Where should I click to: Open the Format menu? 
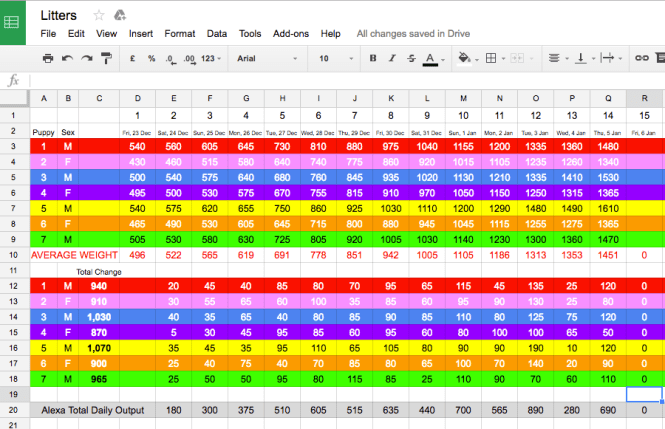click(x=179, y=33)
